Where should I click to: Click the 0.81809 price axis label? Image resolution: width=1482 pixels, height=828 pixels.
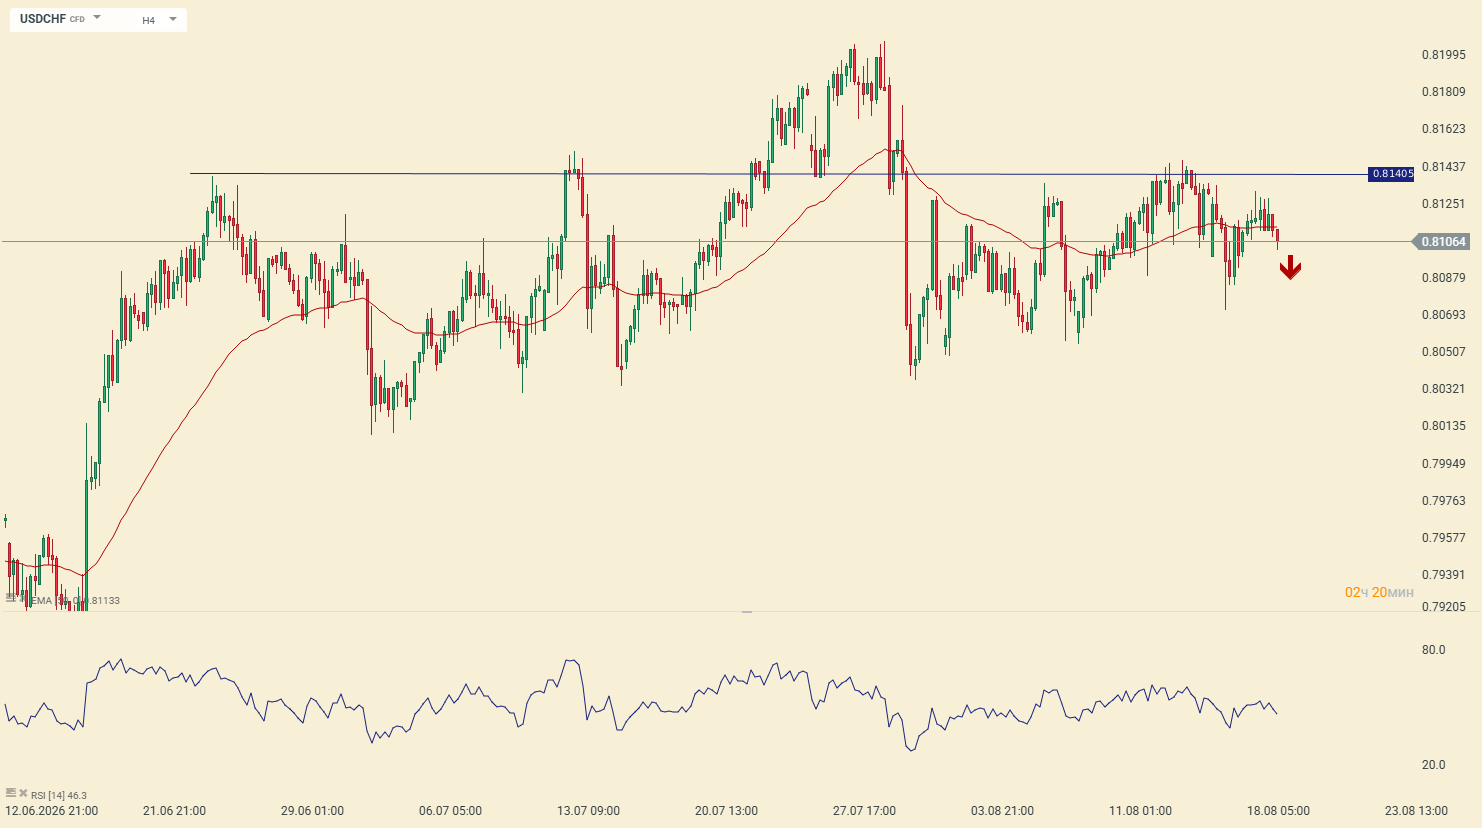(1444, 92)
